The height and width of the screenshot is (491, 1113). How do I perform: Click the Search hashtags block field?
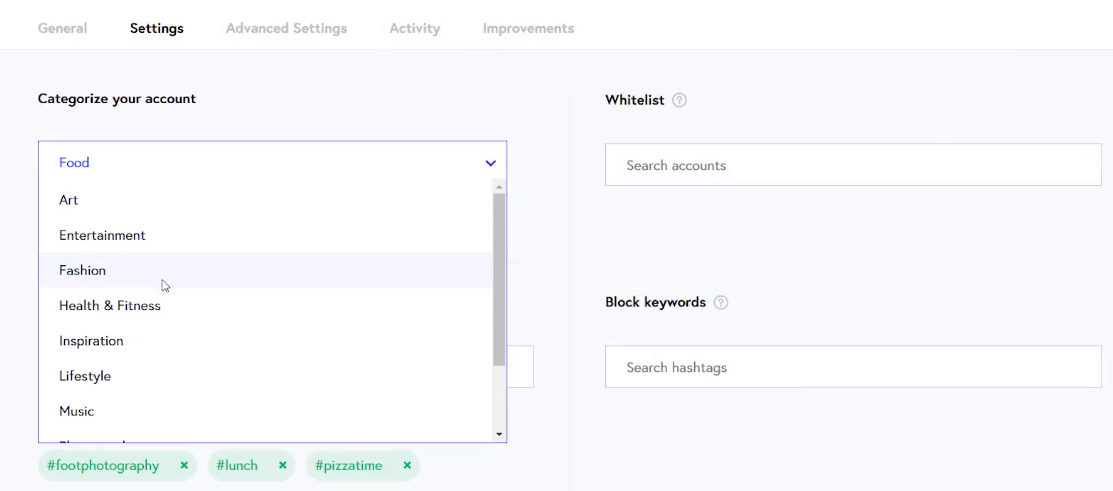tap(852, 367)
